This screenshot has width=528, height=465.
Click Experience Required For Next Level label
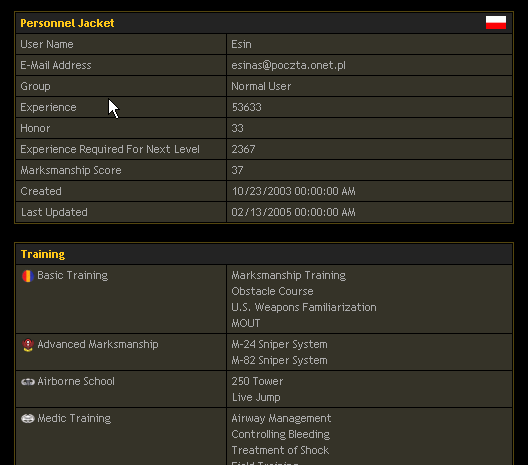coord(110,149)
